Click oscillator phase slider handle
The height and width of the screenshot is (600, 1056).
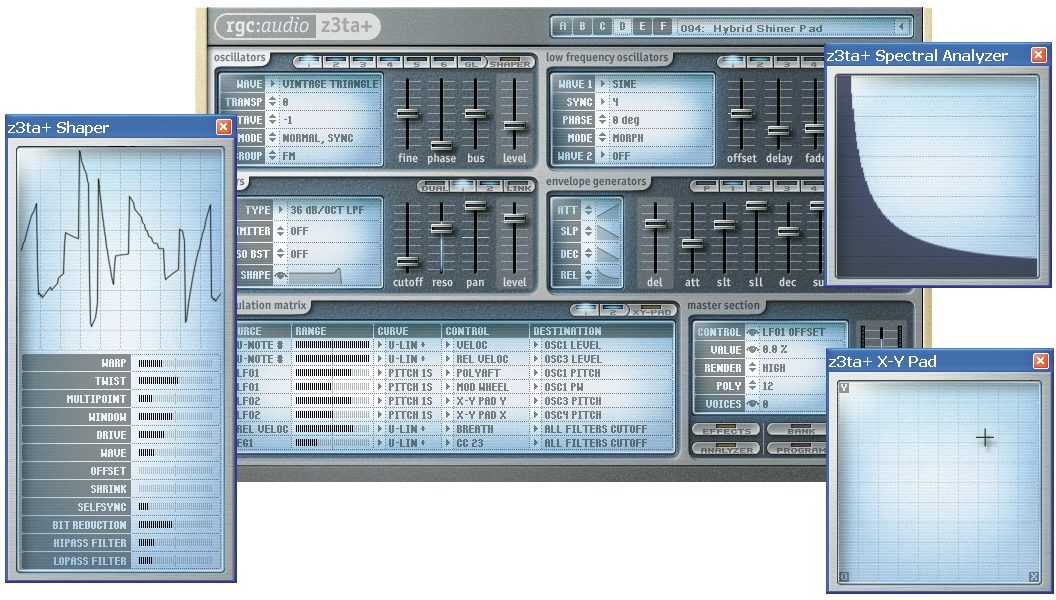442,145
